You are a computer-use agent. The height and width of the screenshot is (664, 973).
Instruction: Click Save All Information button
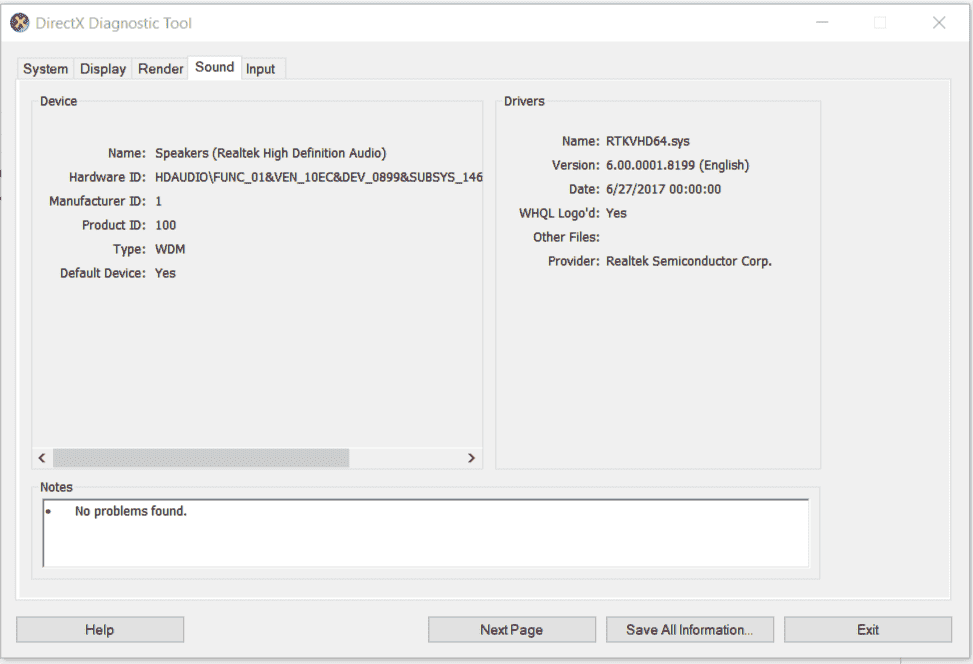click(690, 630)
